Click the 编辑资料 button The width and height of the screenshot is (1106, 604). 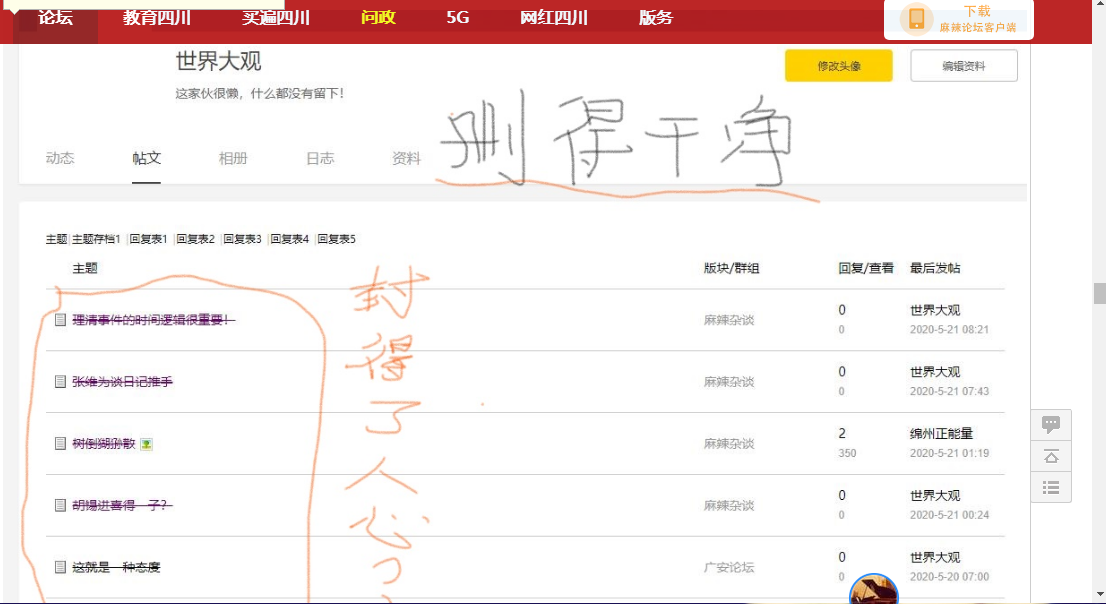click(964, 66)
